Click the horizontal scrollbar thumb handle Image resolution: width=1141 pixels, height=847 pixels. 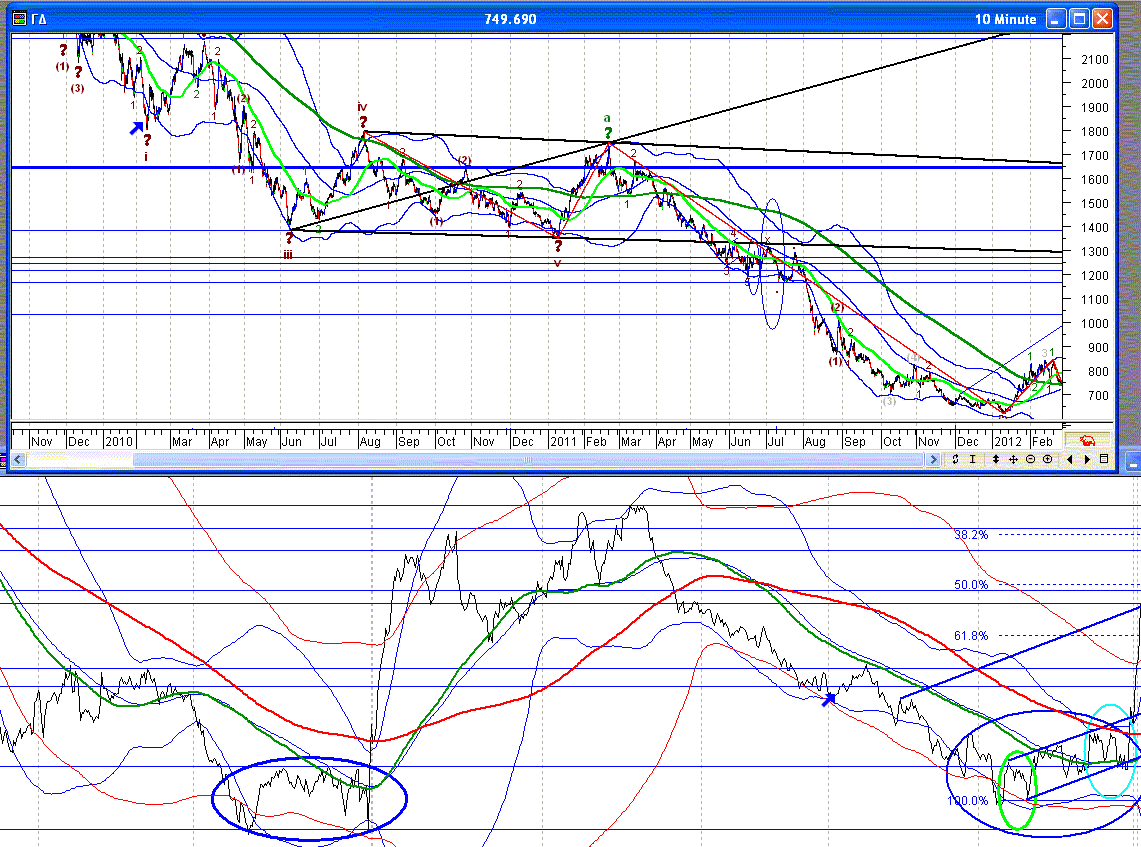pos(528,459)
